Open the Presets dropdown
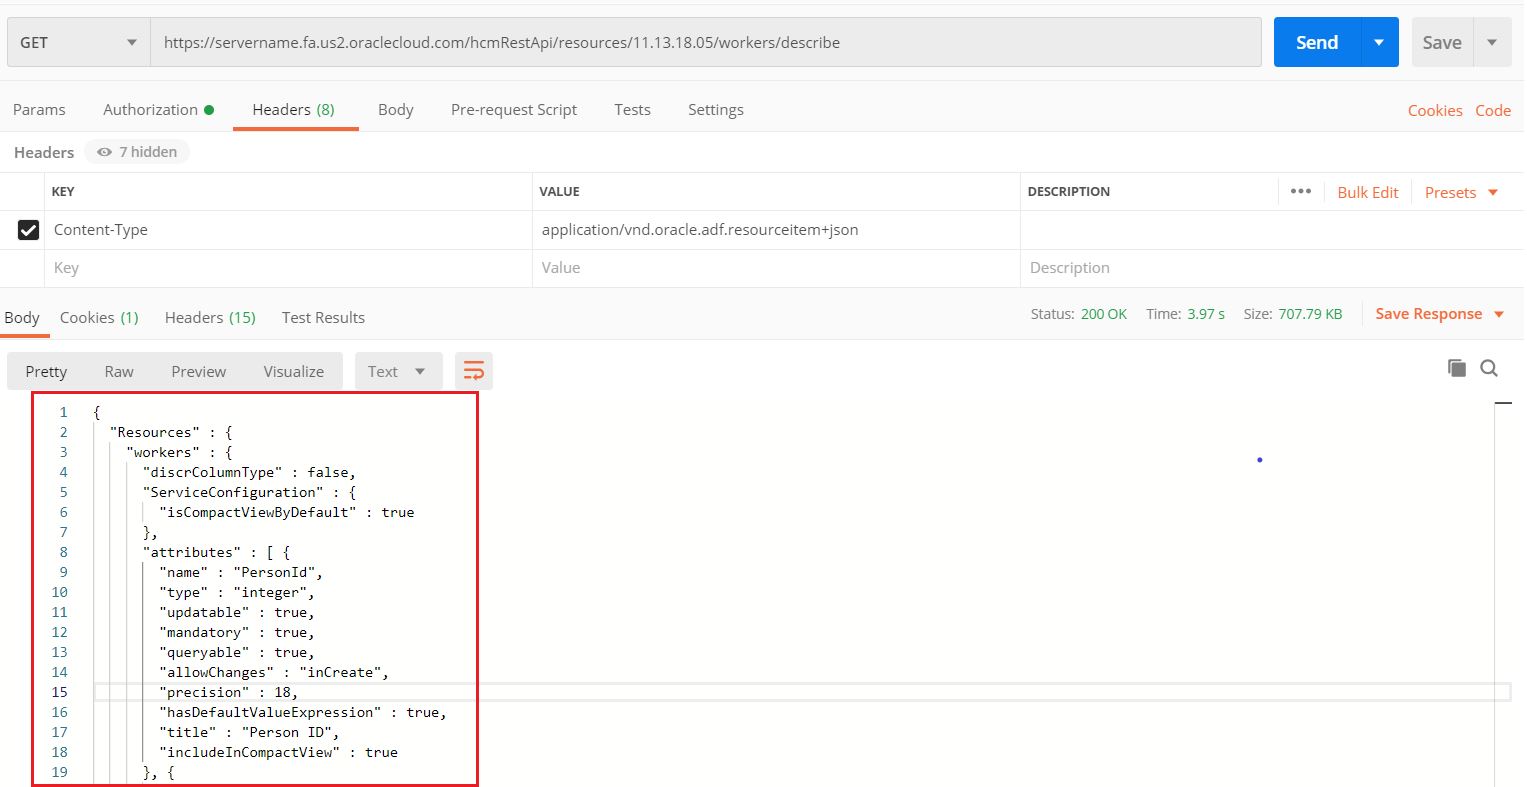The height and width of the screenshot is (787, 1527). pyautogui.click(x=1461, y=192)
